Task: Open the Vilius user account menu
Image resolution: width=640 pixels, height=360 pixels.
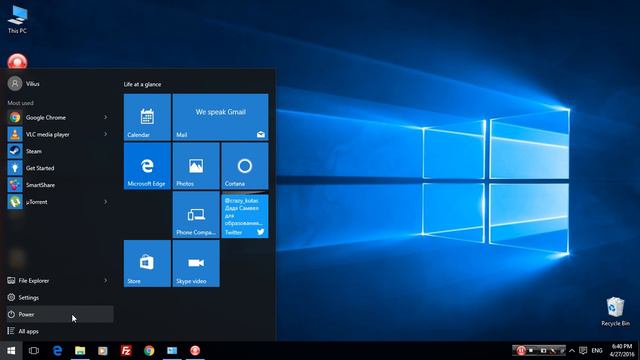Action: pyautogui.click(x=24, y=84)
